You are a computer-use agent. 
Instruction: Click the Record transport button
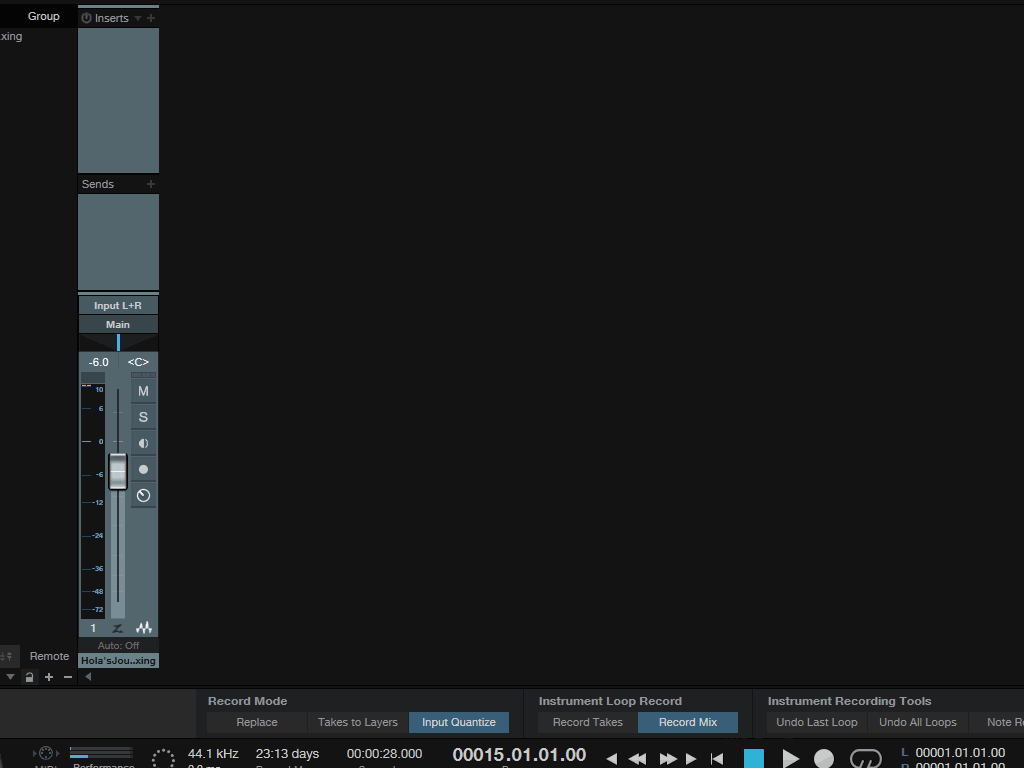tap(824, 758)
